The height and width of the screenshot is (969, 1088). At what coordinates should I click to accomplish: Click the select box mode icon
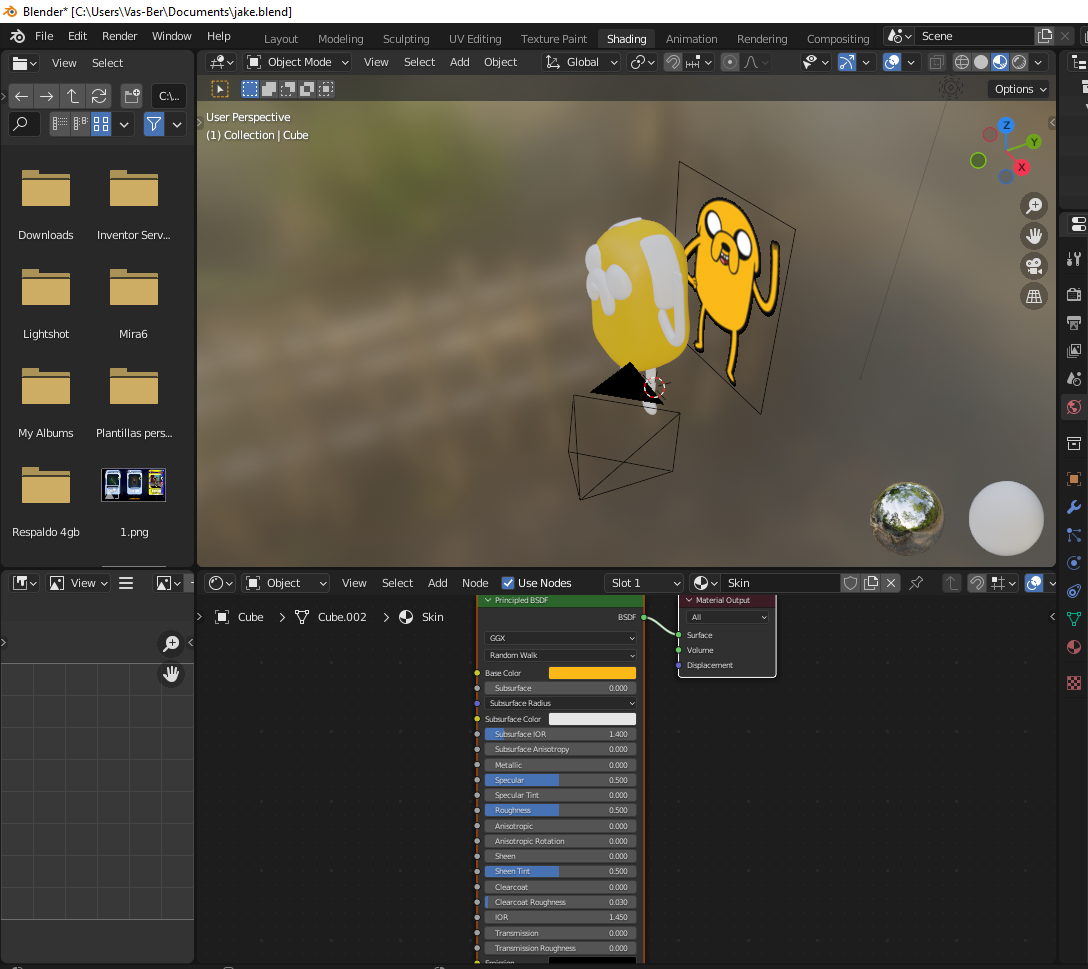click(x=250, y=89)
